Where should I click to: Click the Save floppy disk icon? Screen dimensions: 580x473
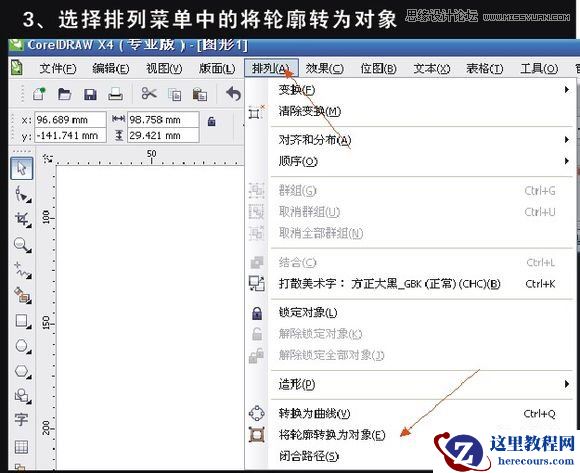(90, 94)
